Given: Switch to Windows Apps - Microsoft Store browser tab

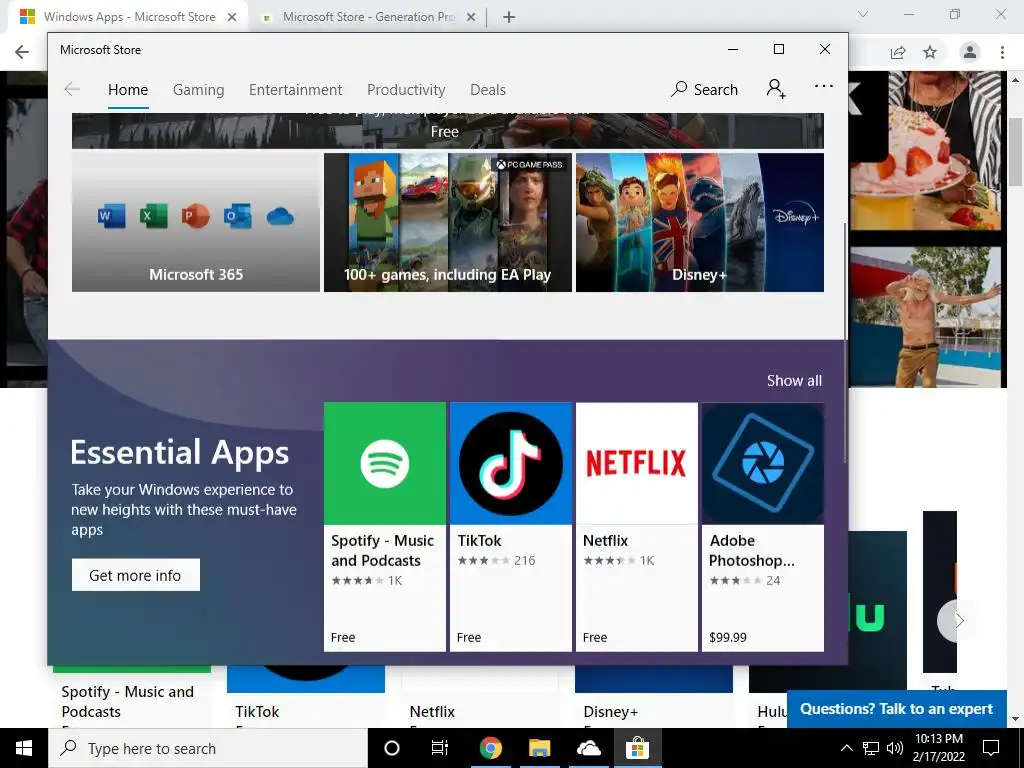Looking at the screenshot, I should click(x=129, y=17).
